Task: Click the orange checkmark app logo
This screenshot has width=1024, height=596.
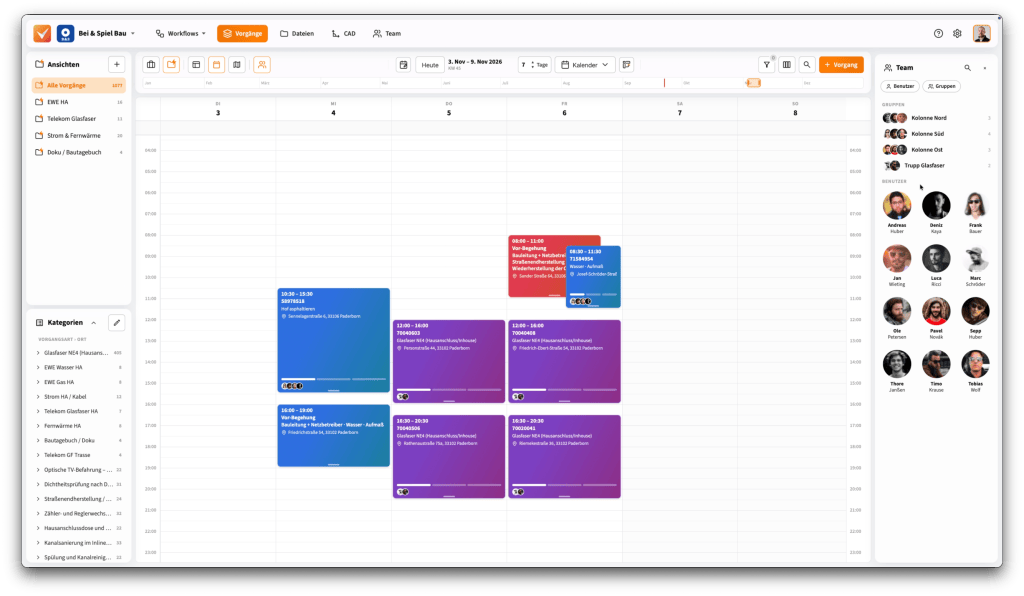Action: point(42,33)
